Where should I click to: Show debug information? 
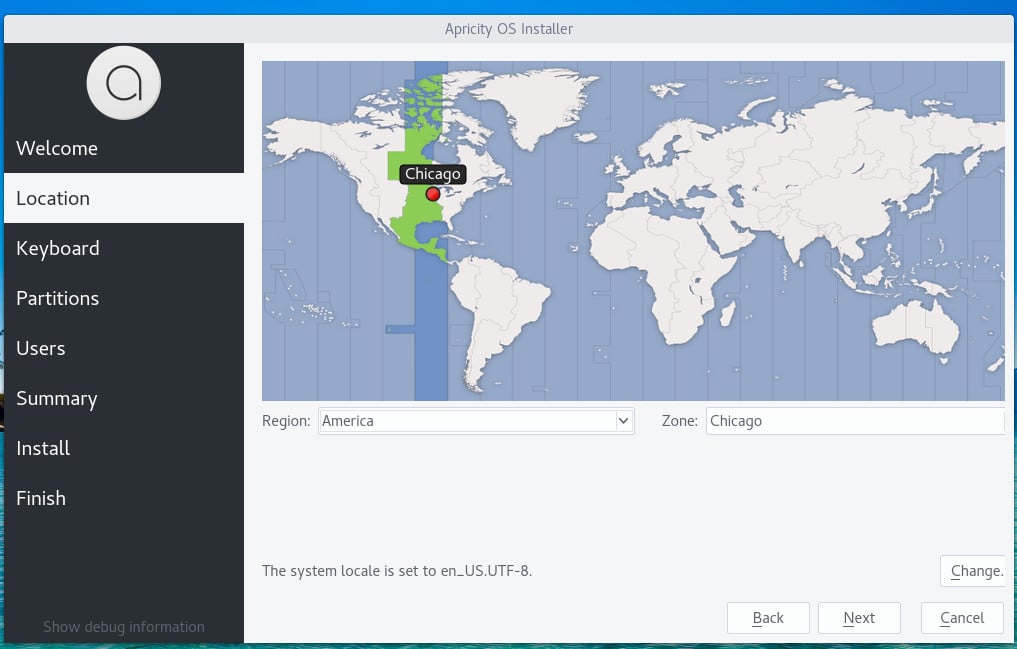(123, 626)
